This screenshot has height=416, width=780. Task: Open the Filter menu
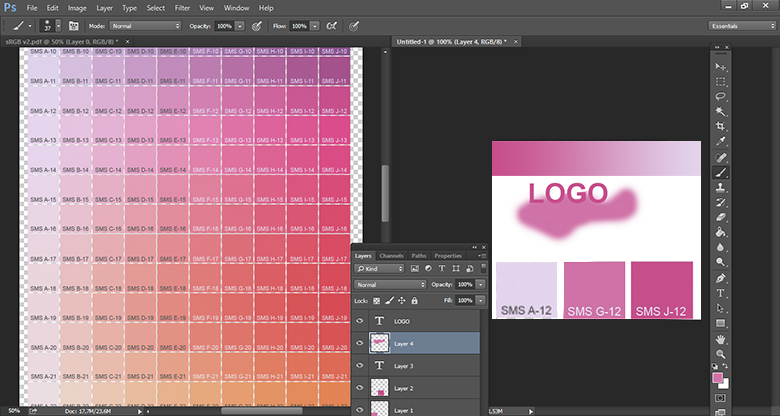[x=182, y=7]
